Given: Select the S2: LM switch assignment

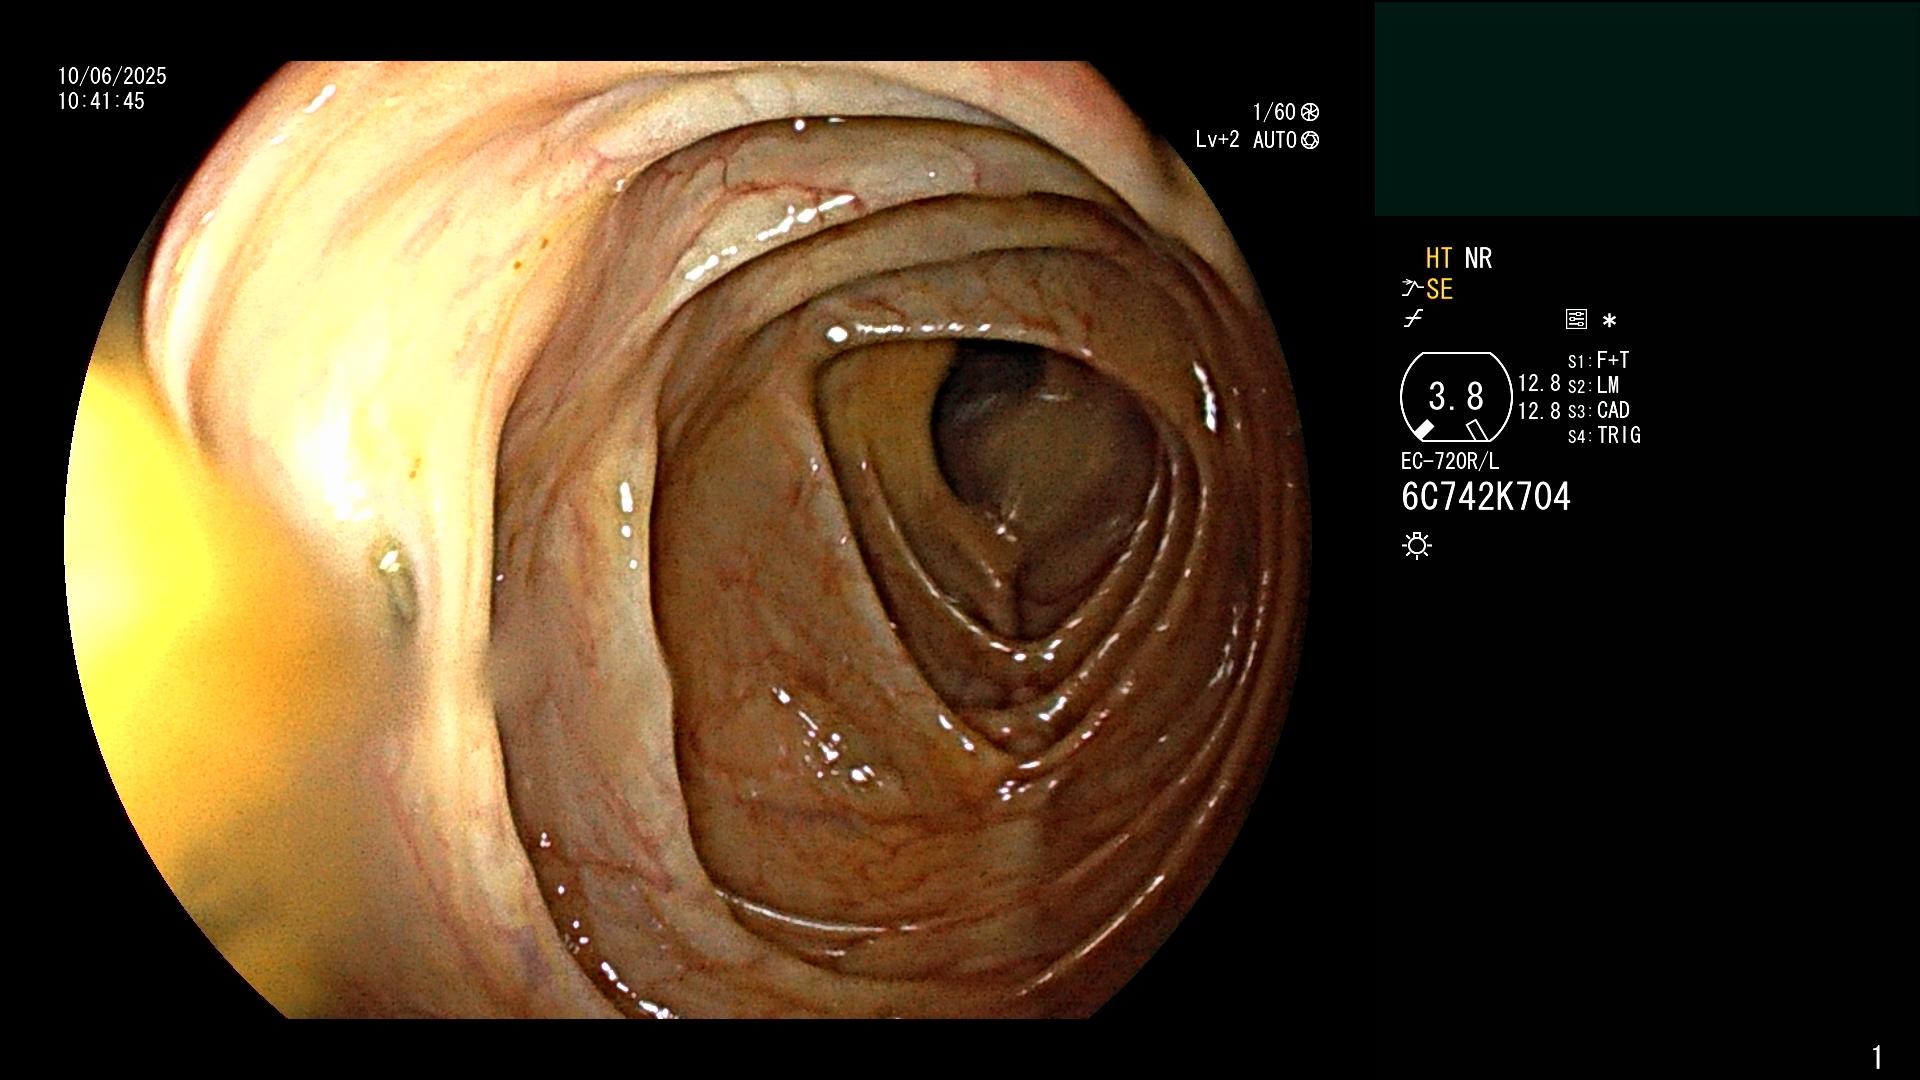Looking at the screenshot, I should [x=1593, y=385].
